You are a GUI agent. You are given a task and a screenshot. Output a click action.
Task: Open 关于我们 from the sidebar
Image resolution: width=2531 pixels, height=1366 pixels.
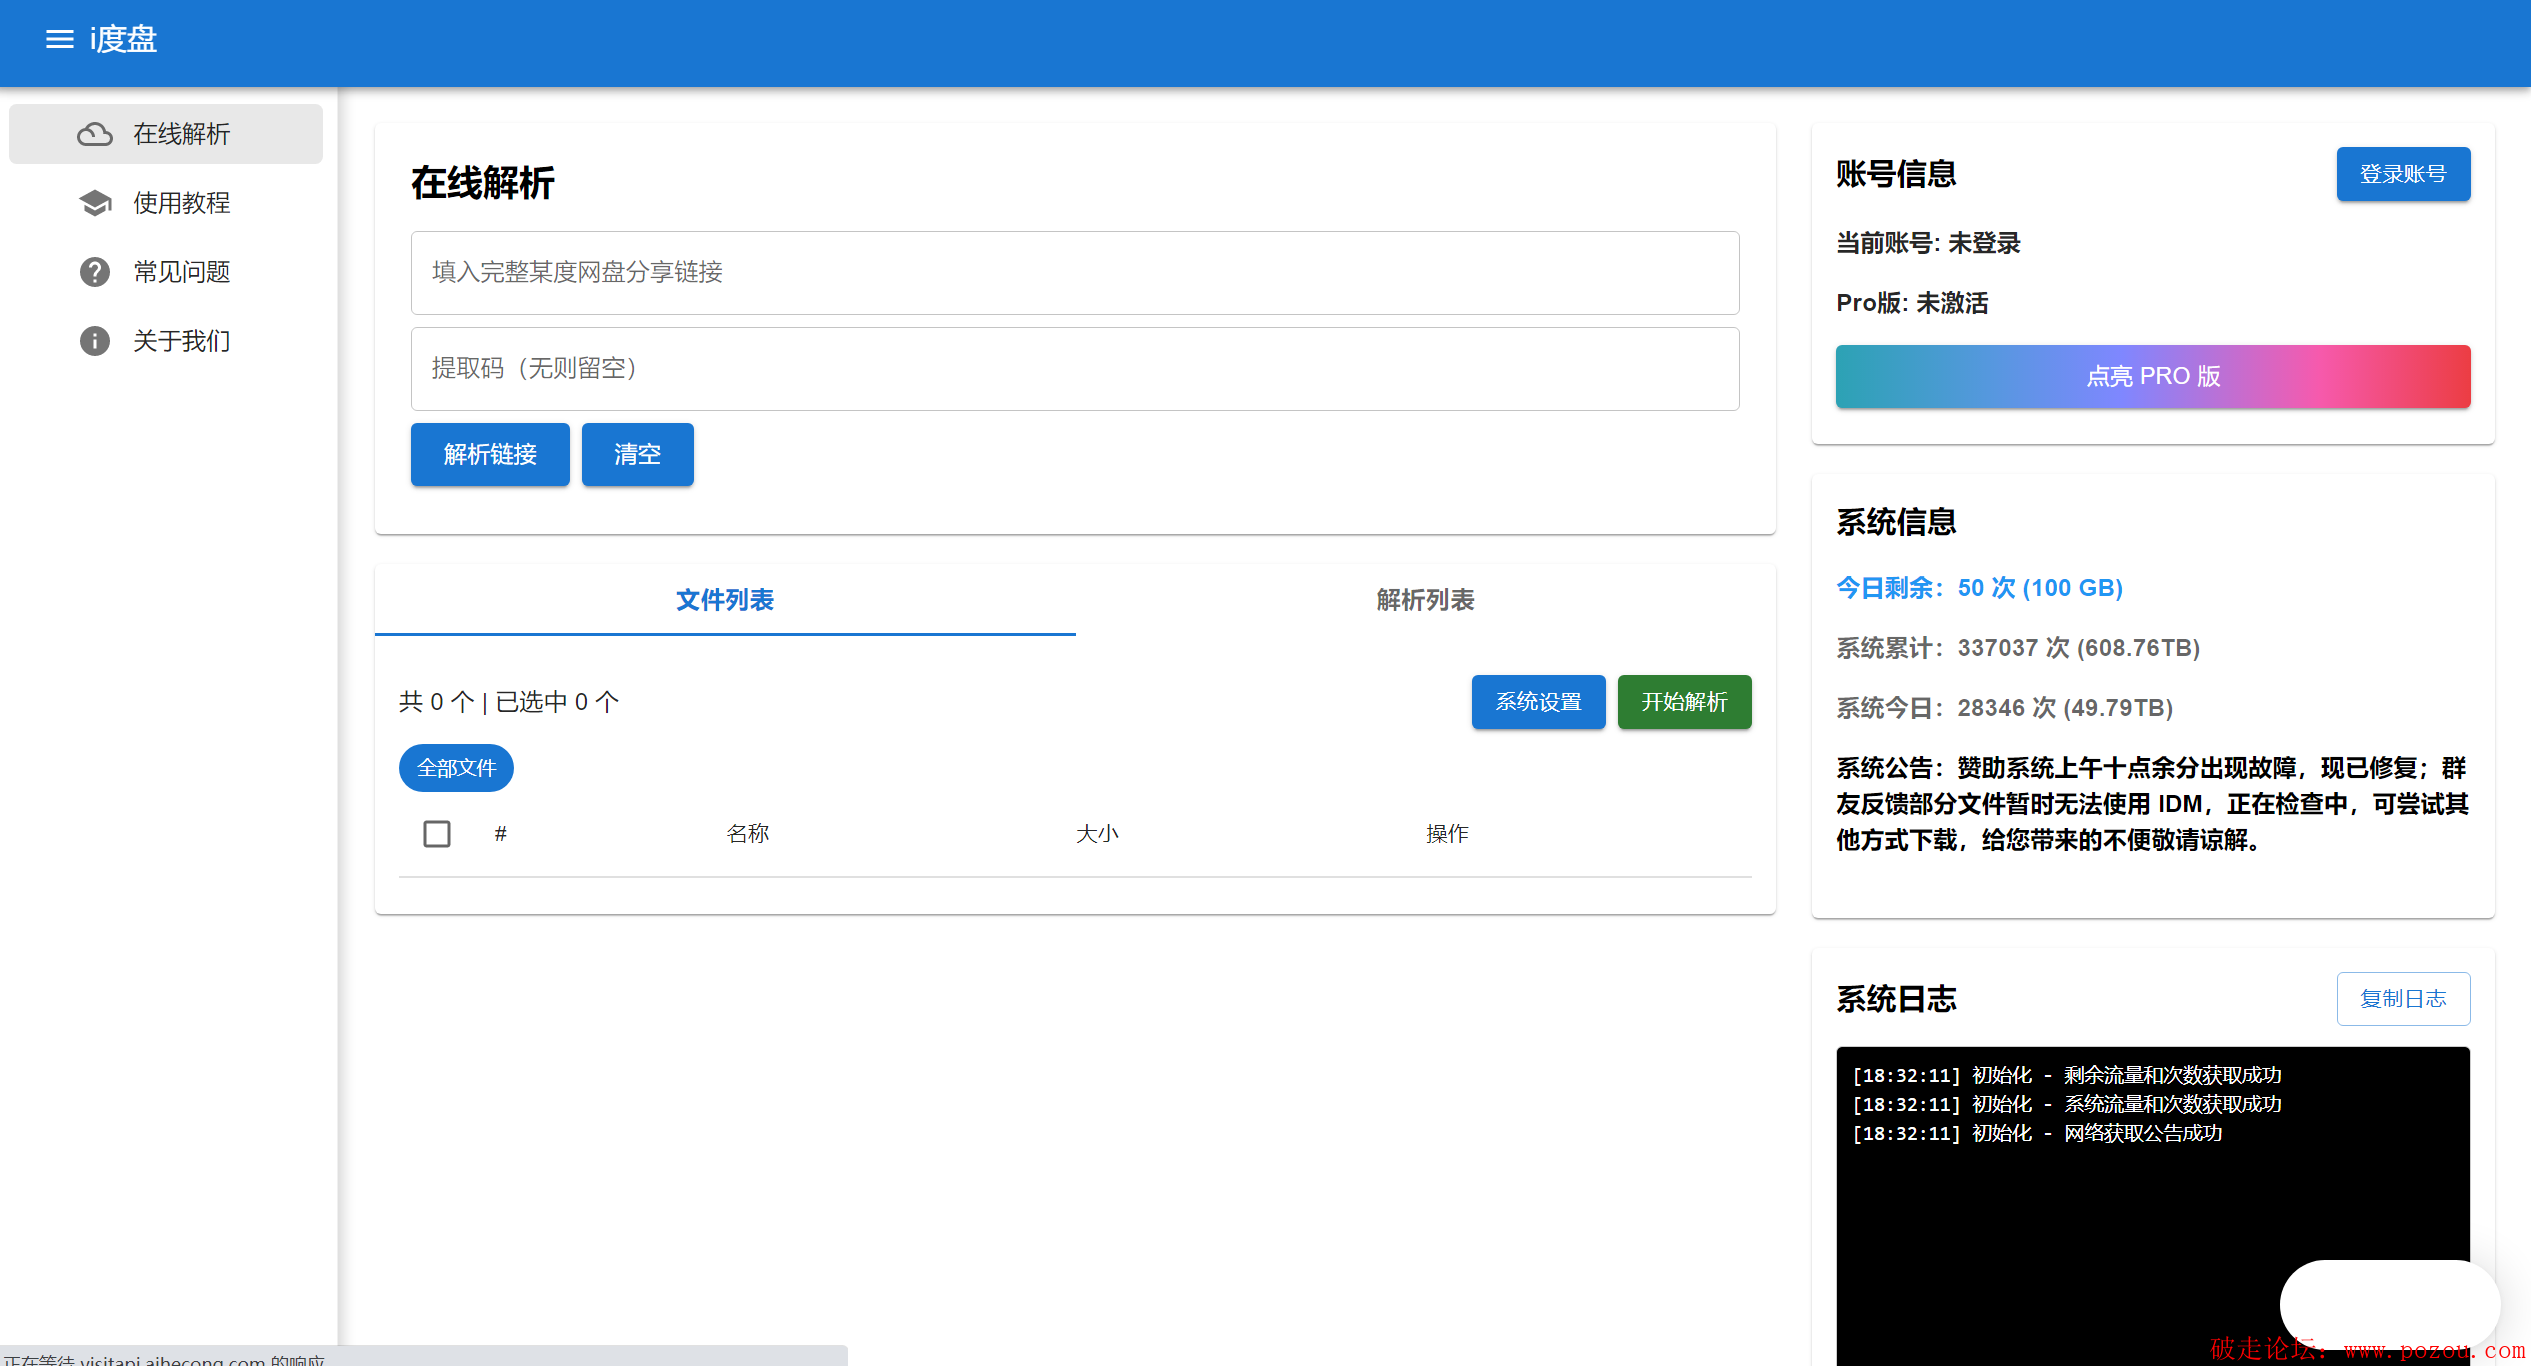[181, 341]
